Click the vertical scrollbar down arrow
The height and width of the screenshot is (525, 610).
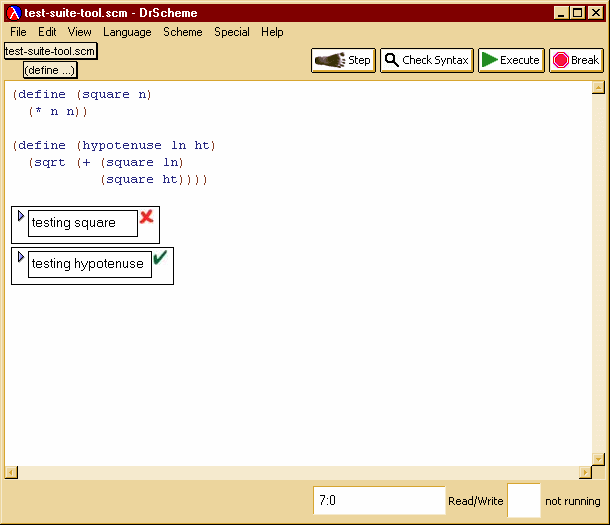598,459
